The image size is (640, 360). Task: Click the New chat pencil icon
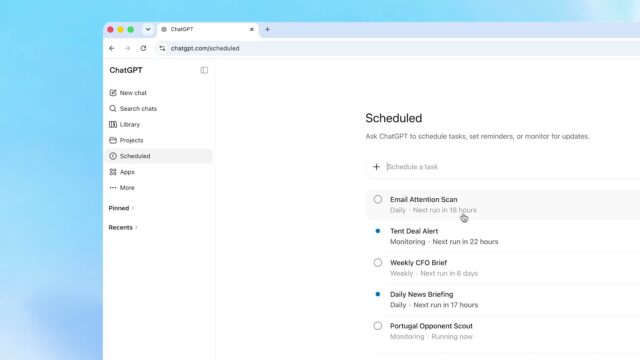pos(113,93)
